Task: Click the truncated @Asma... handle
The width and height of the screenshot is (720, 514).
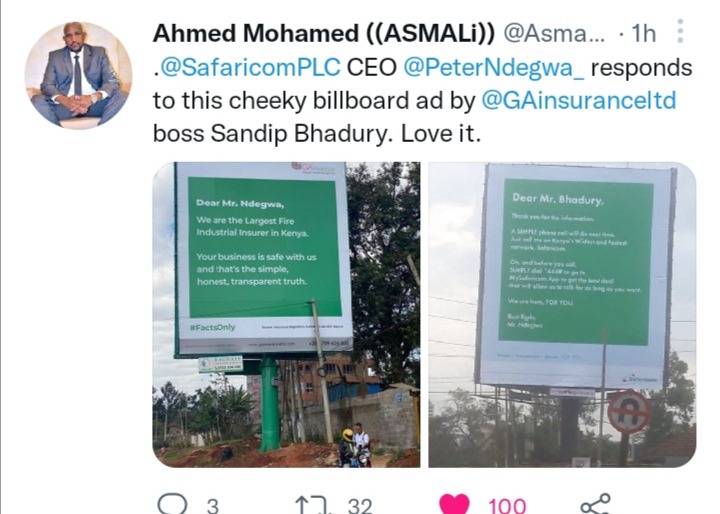Action: click(x=554, y=34)
